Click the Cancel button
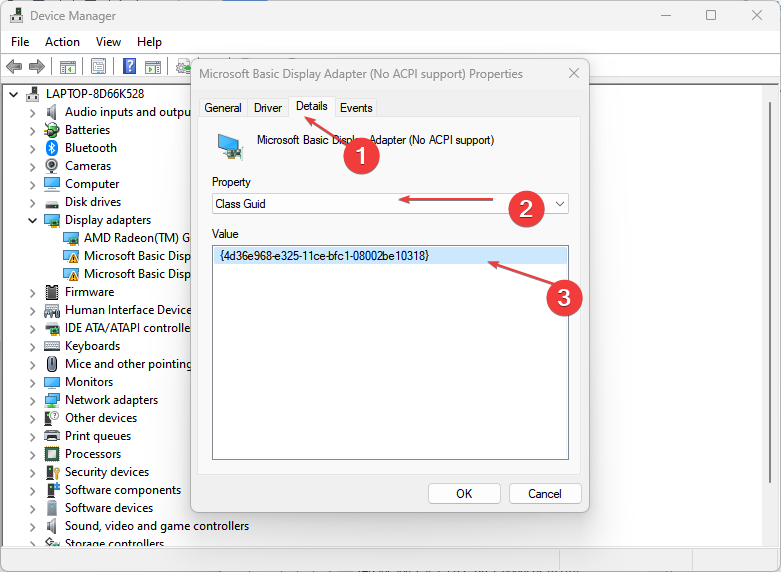Viewport: 781px width, 572px height. coord(545,494)
